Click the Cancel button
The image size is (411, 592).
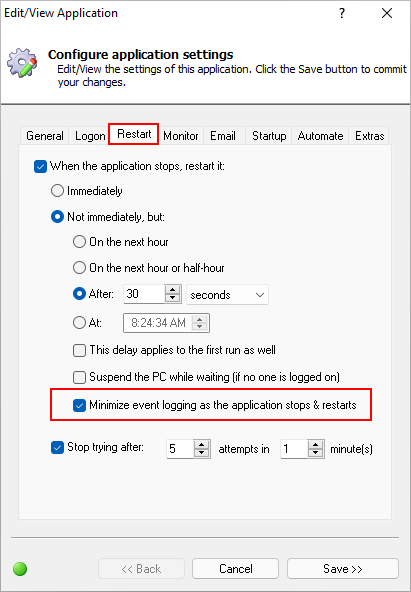click(236, 569)
